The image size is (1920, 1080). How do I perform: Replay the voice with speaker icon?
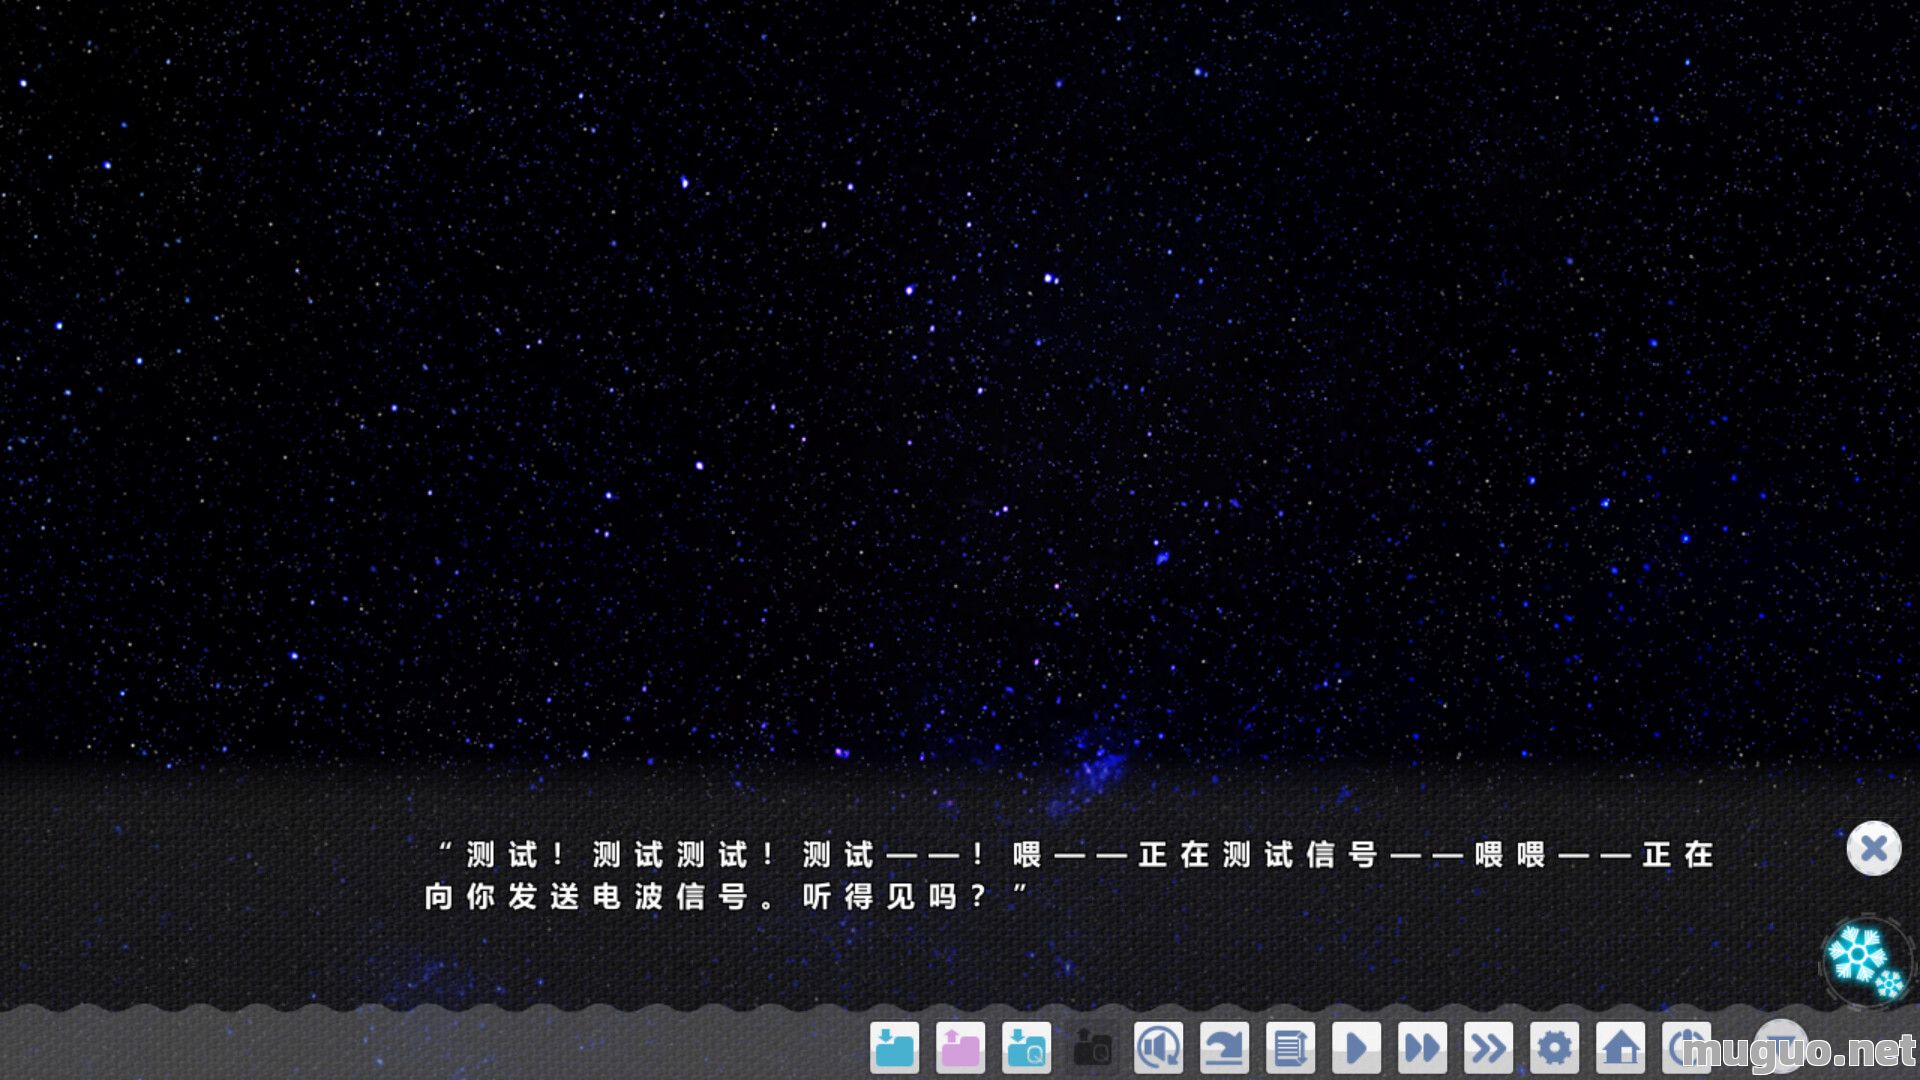coord(1158,1048)
